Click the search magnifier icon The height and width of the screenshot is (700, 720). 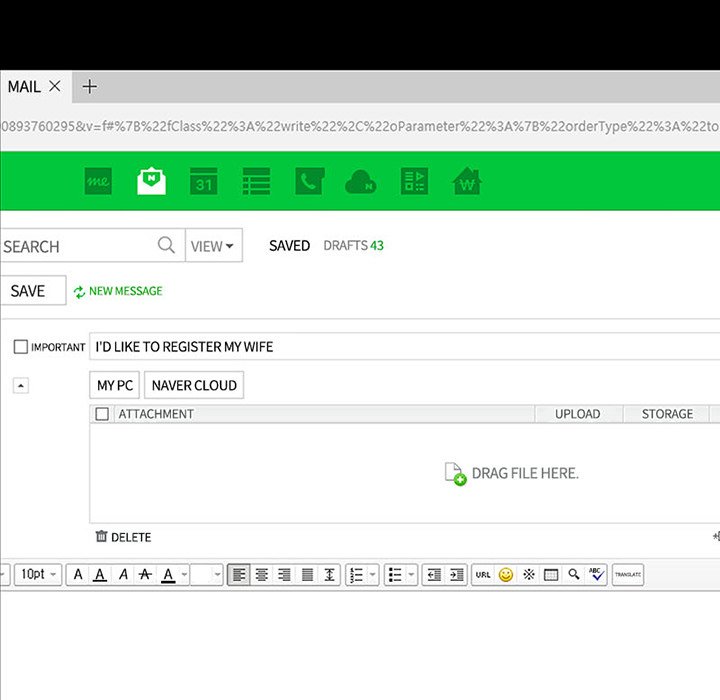[166, 245]
